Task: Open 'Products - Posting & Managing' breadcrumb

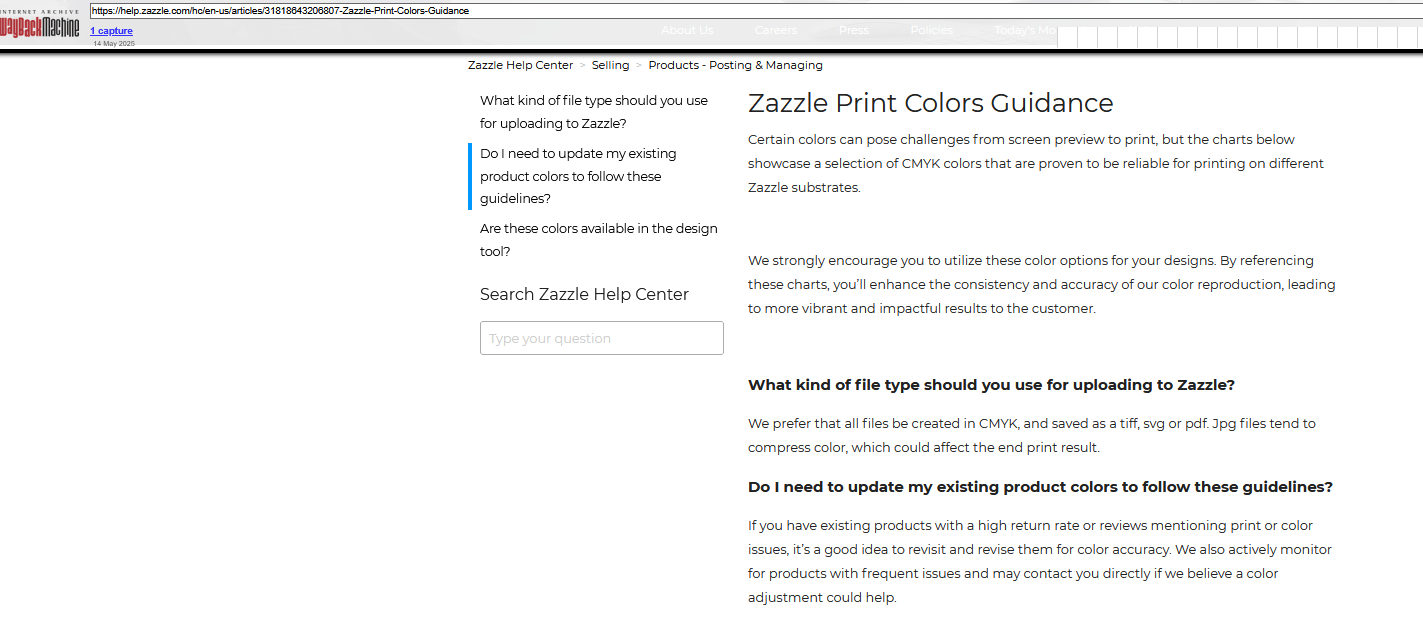Action: pyautogui.click(x=735, y=65)
